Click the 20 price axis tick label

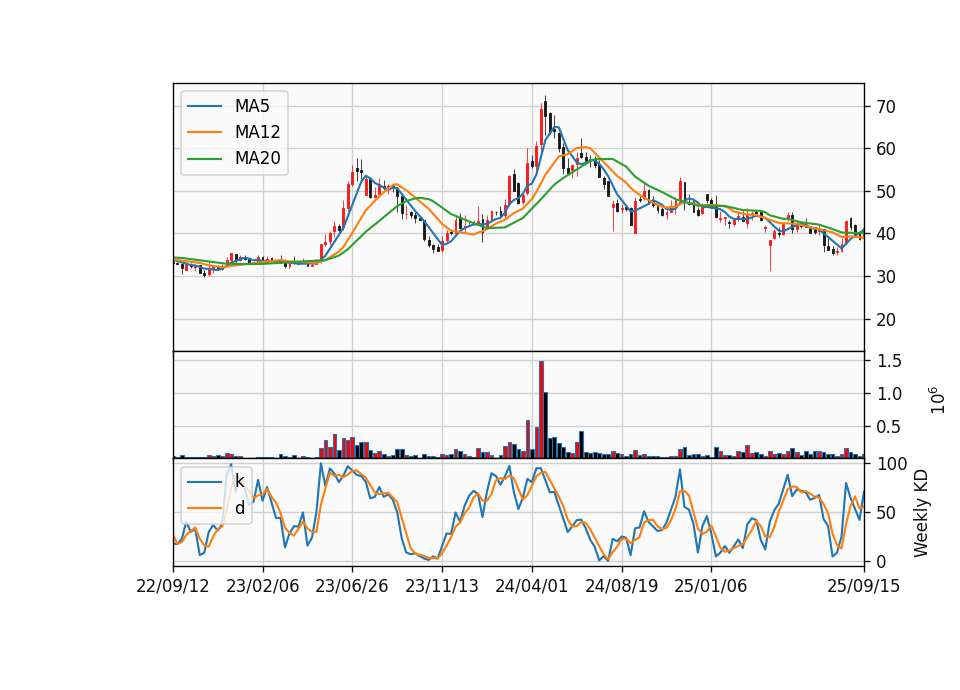[x=885, y=320]
